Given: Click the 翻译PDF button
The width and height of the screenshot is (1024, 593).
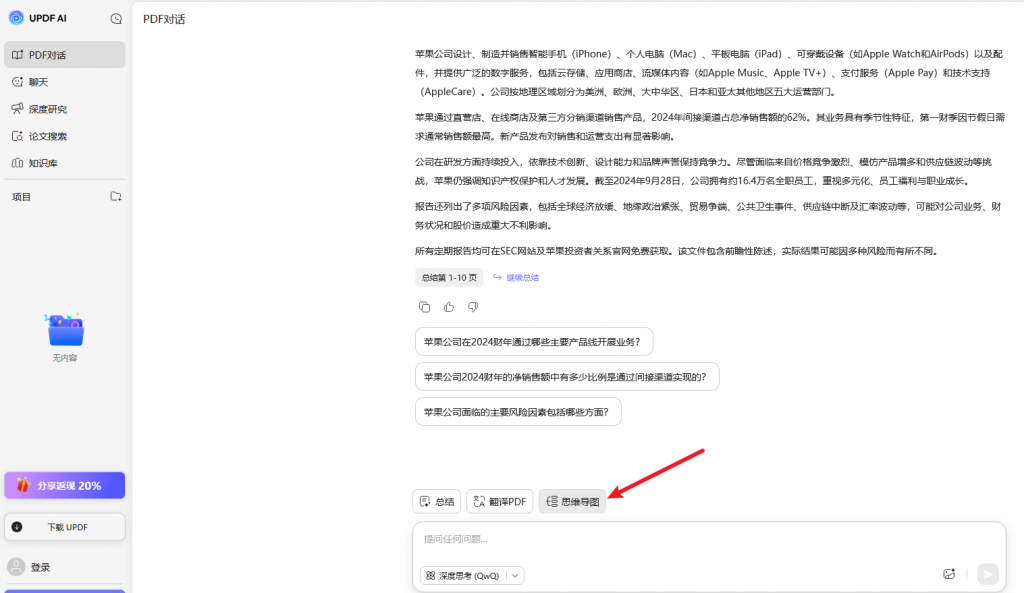Looking at the screenshot, I should click(x=500, y=502).
